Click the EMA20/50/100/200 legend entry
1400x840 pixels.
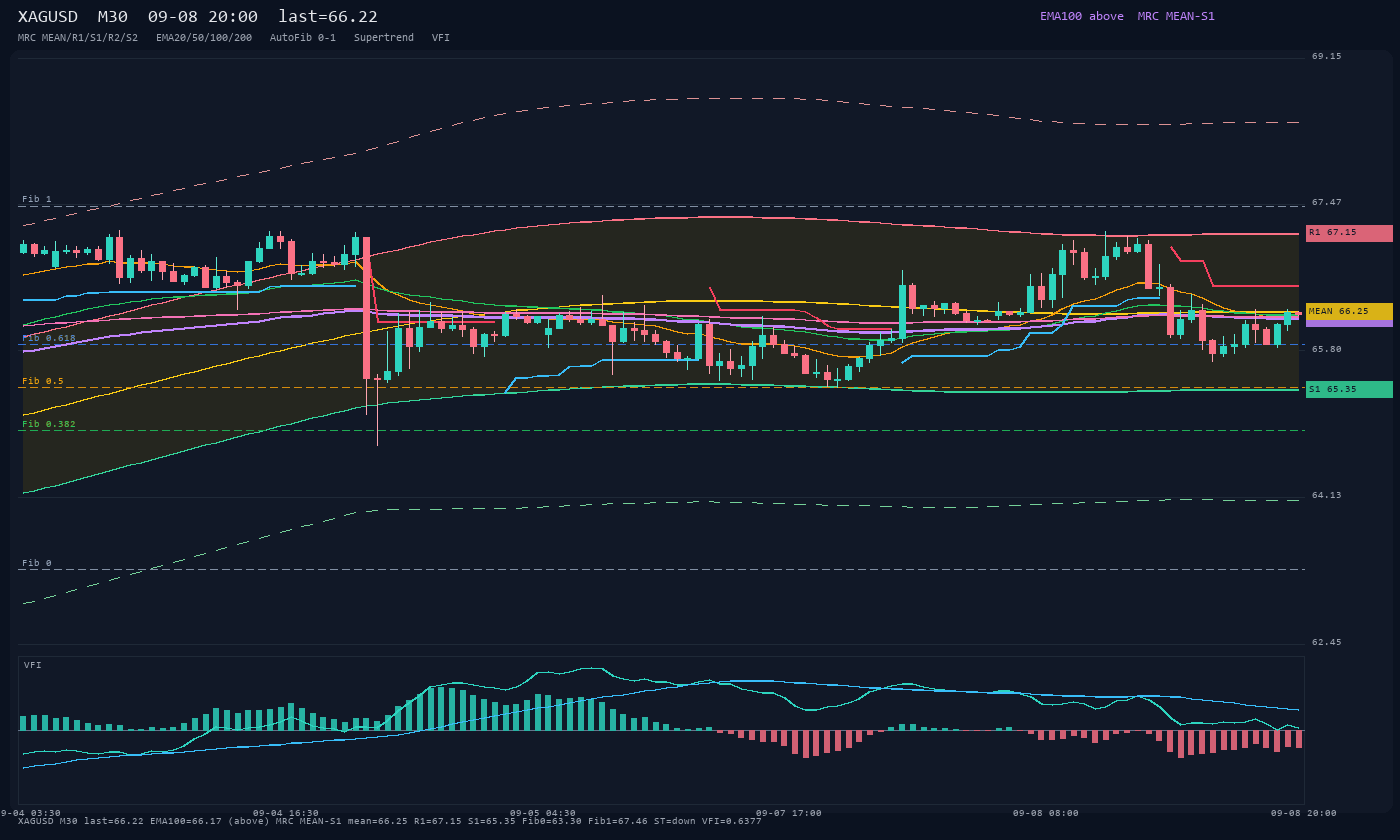pyautogui.click(x=204, y=38)
